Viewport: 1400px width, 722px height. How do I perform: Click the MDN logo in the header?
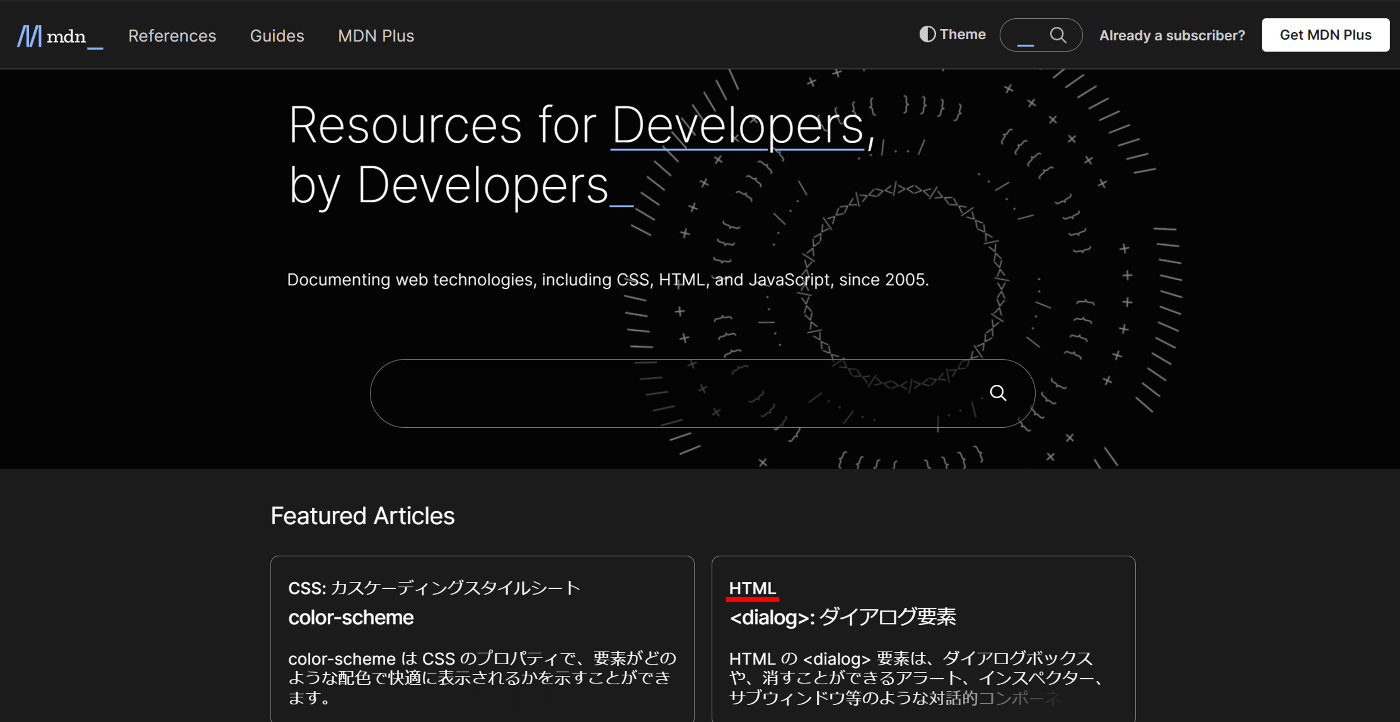coord(60,36)
